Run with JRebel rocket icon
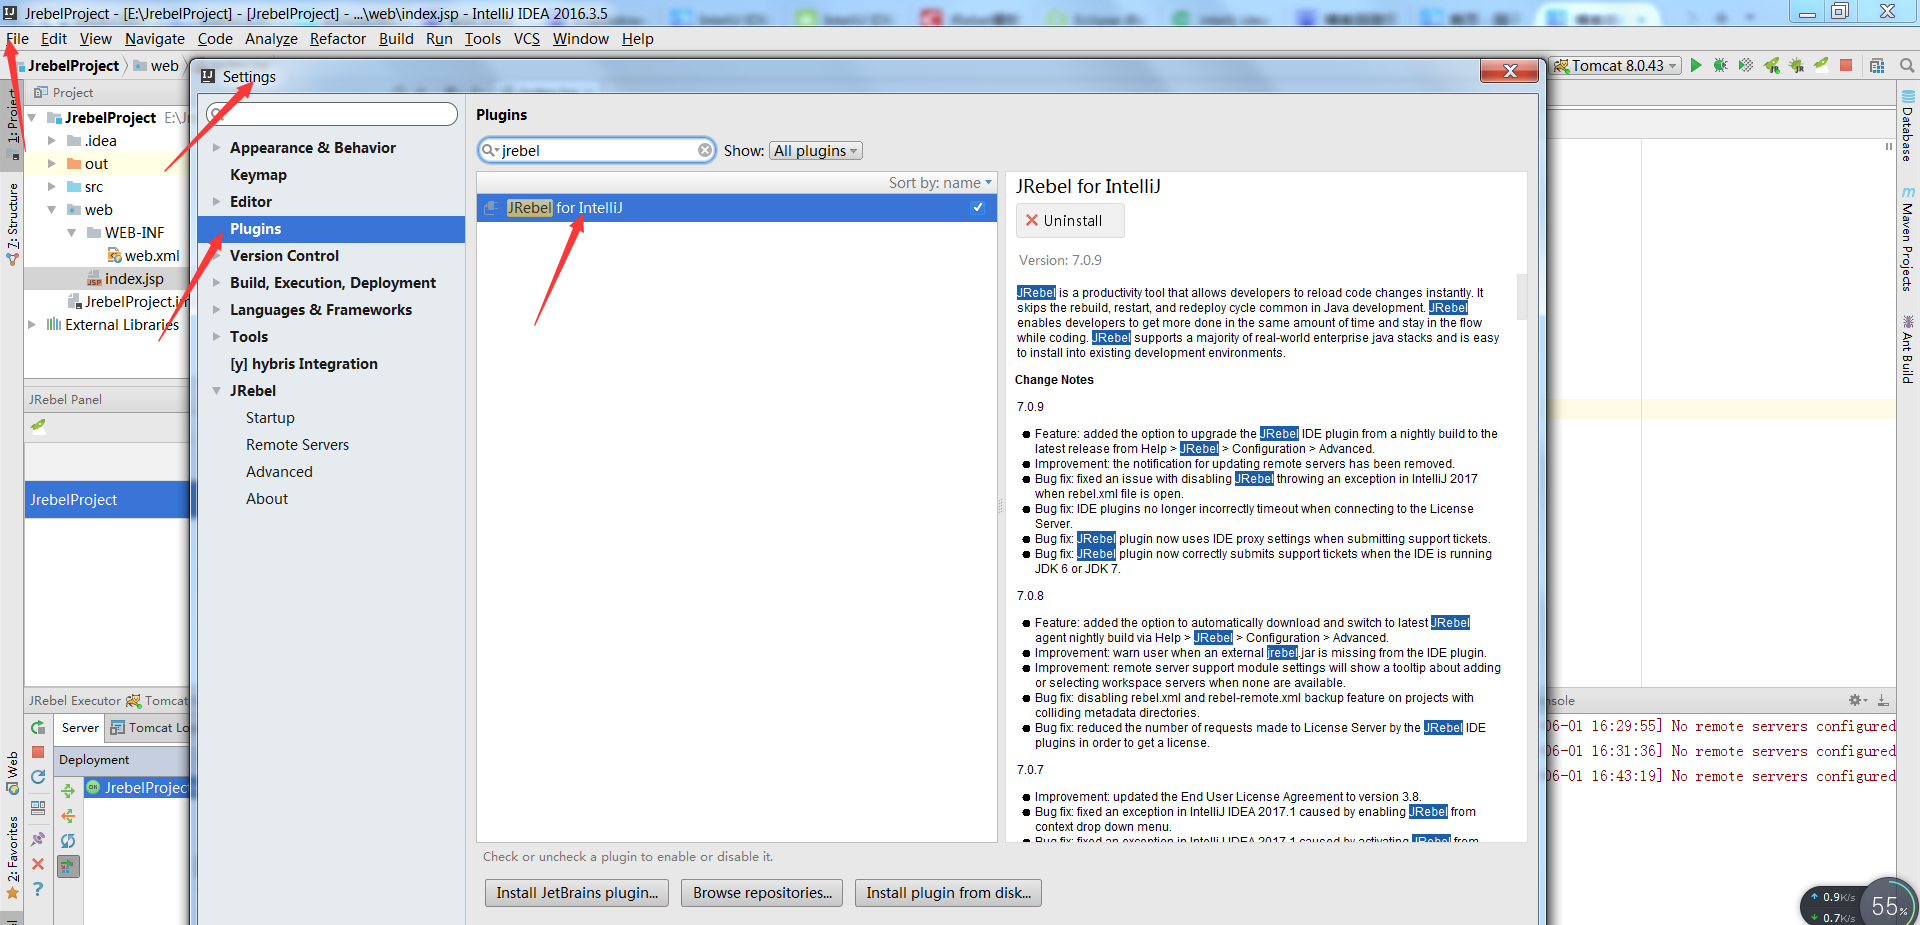The height and width of the screenshot is (925, 1920). click(1772, 66)
